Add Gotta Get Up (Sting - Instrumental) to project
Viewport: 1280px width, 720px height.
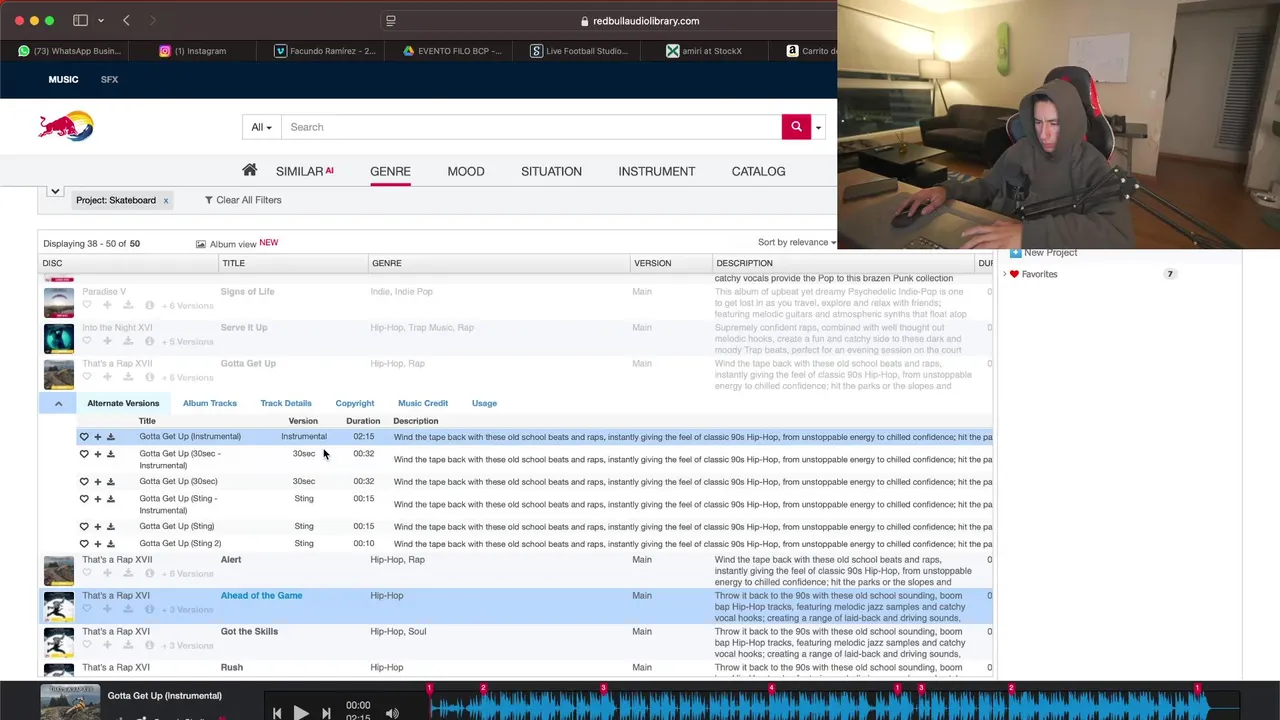(97, 499)
